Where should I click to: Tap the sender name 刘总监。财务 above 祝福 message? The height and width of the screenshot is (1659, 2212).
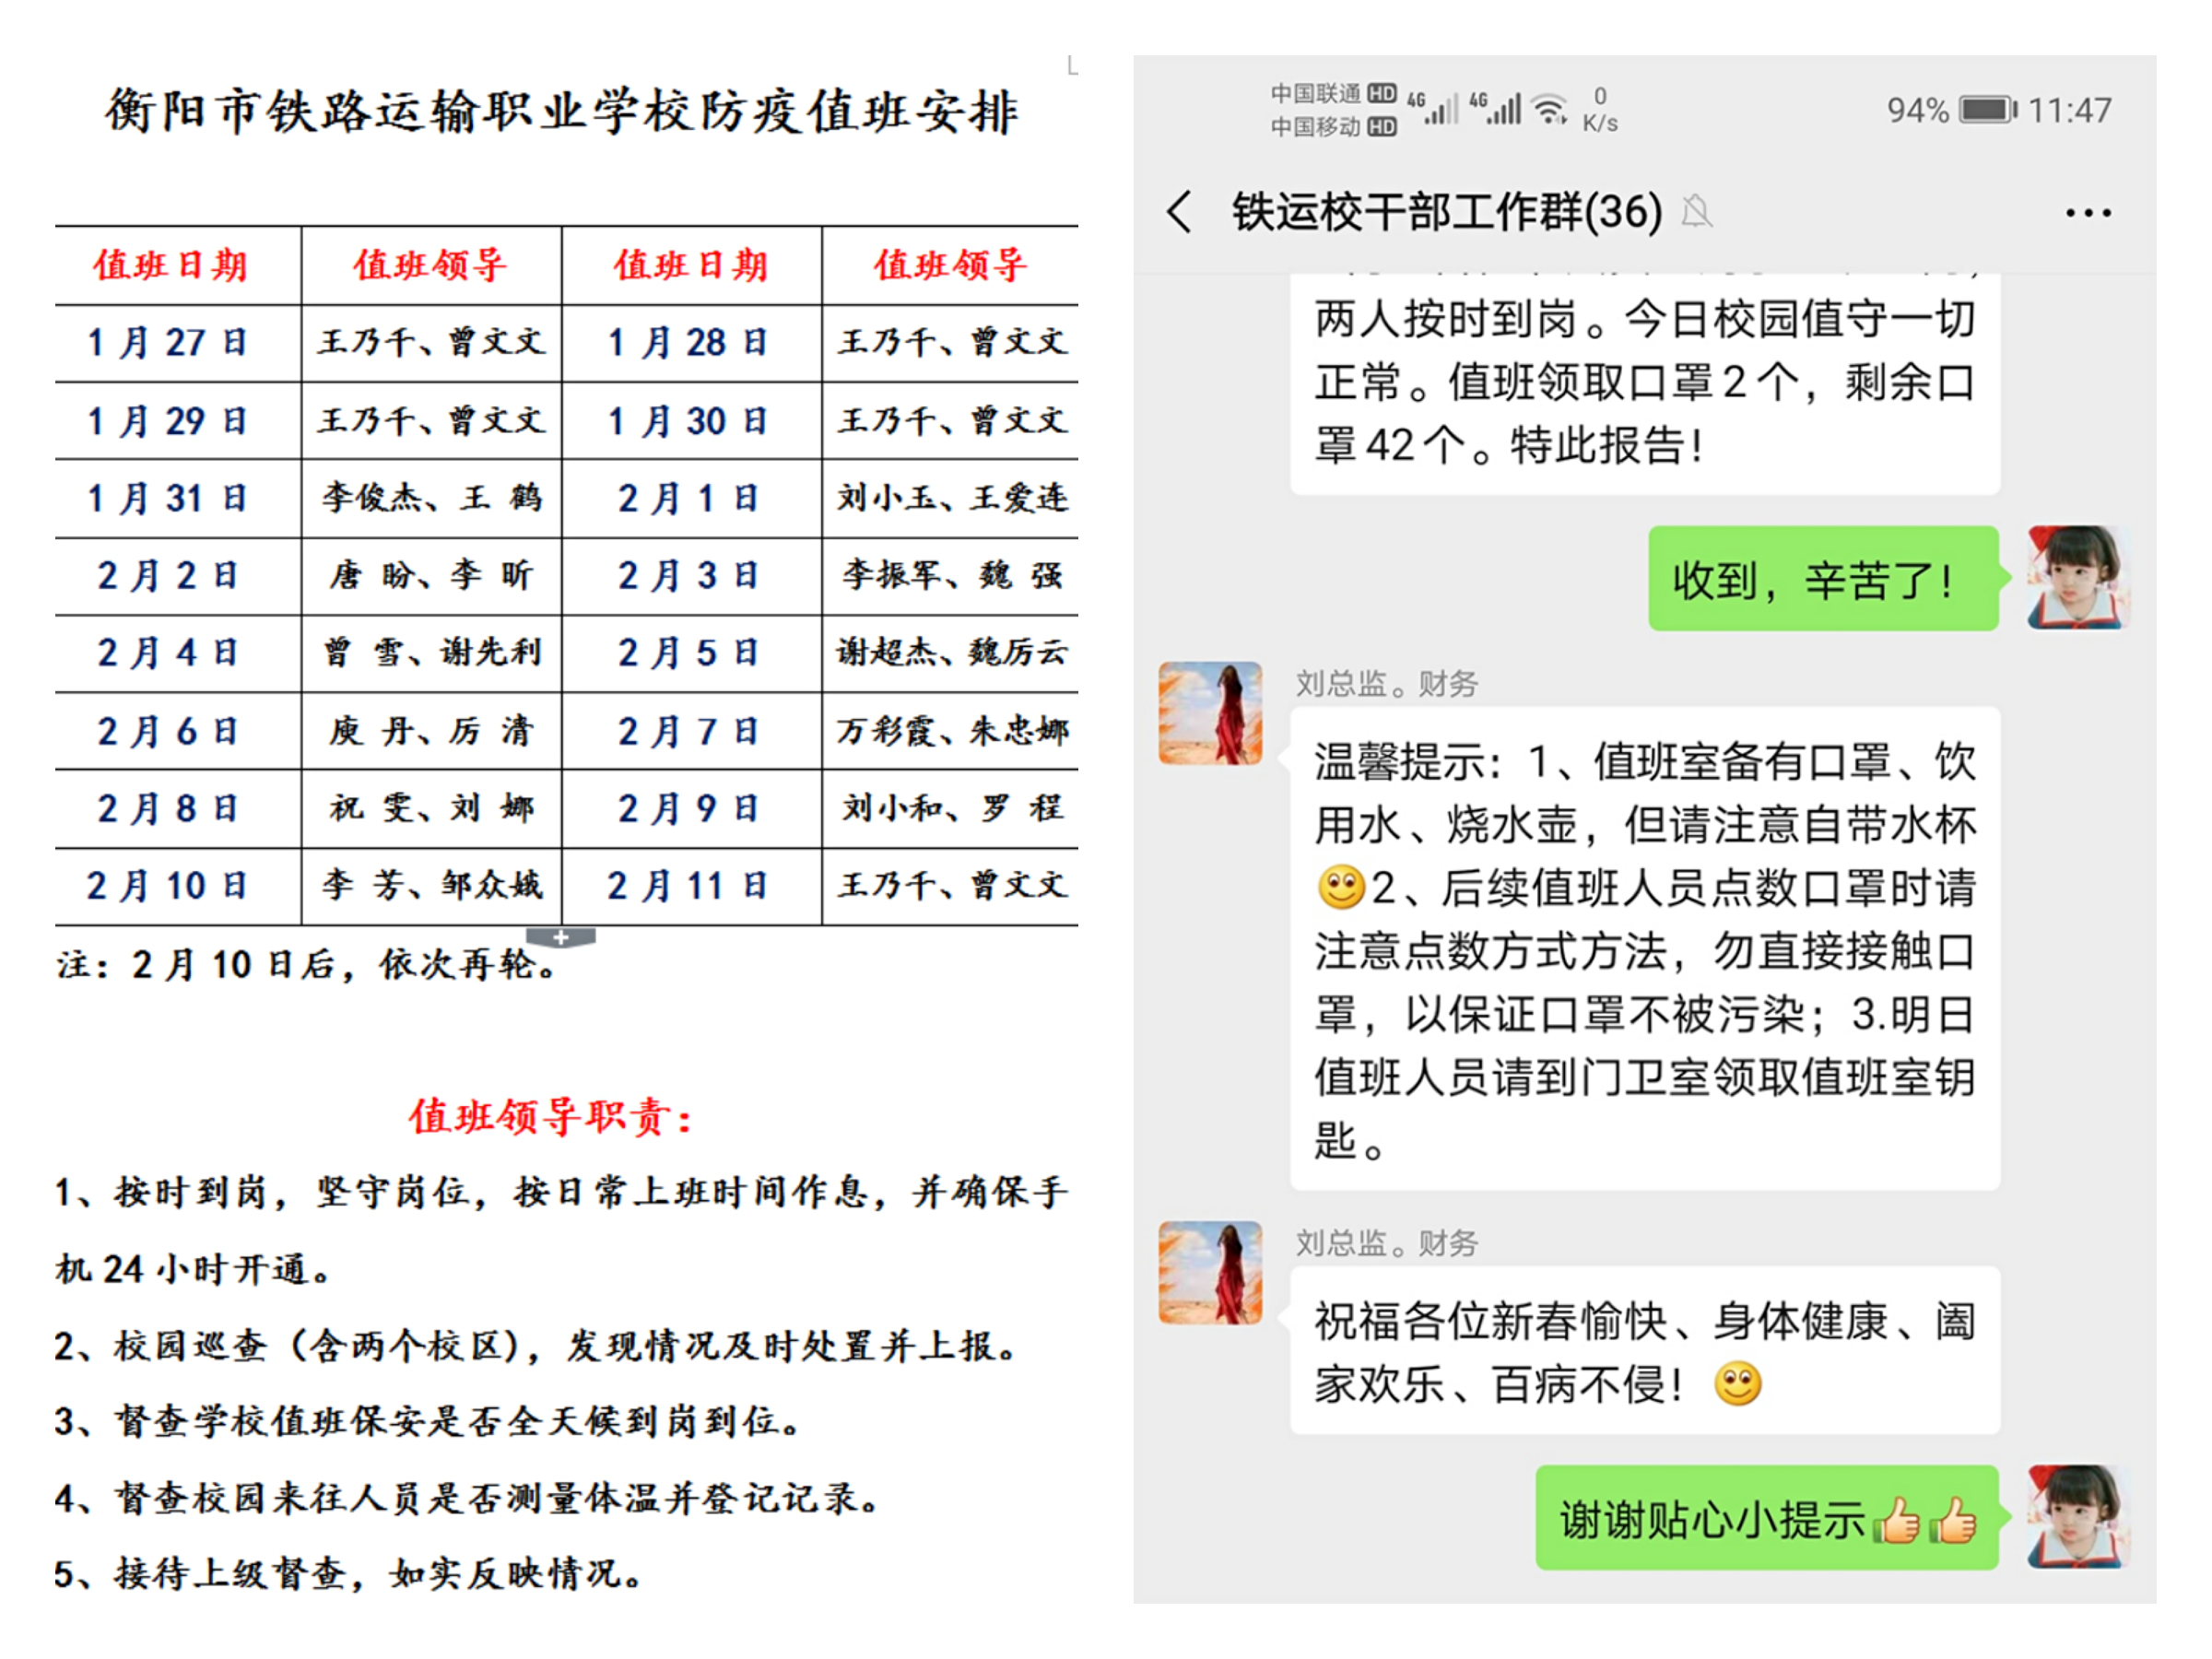coord(1386,1243)
